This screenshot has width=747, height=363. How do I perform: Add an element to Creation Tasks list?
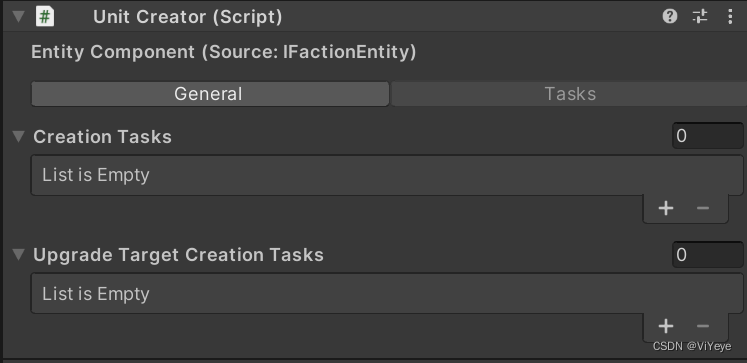pos(666,208)
